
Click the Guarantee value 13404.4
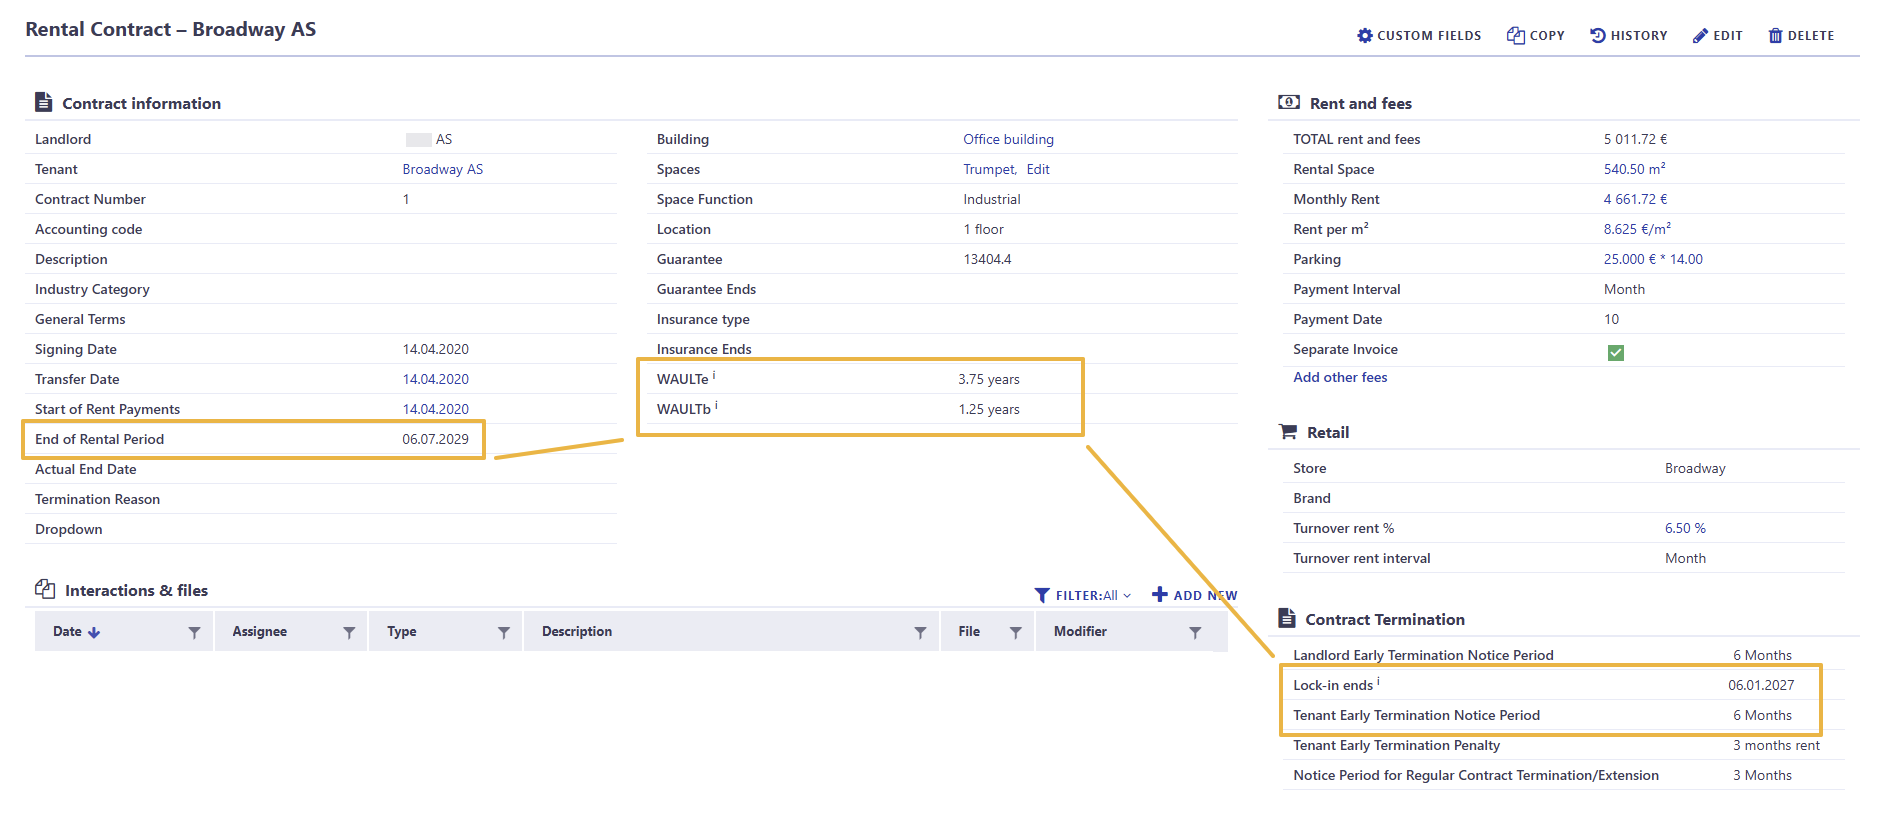tap(987, 259)
